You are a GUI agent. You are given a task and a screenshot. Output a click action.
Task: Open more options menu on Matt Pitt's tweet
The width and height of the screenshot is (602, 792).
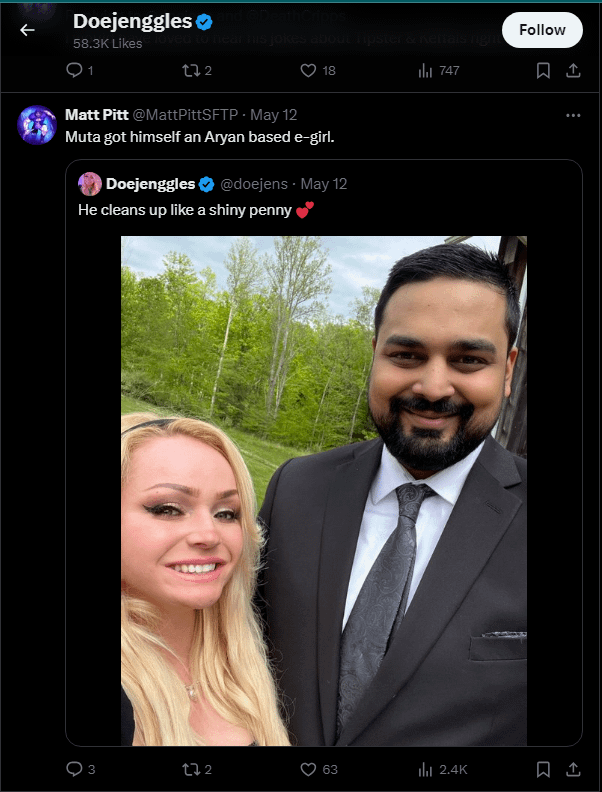(573, 116)
